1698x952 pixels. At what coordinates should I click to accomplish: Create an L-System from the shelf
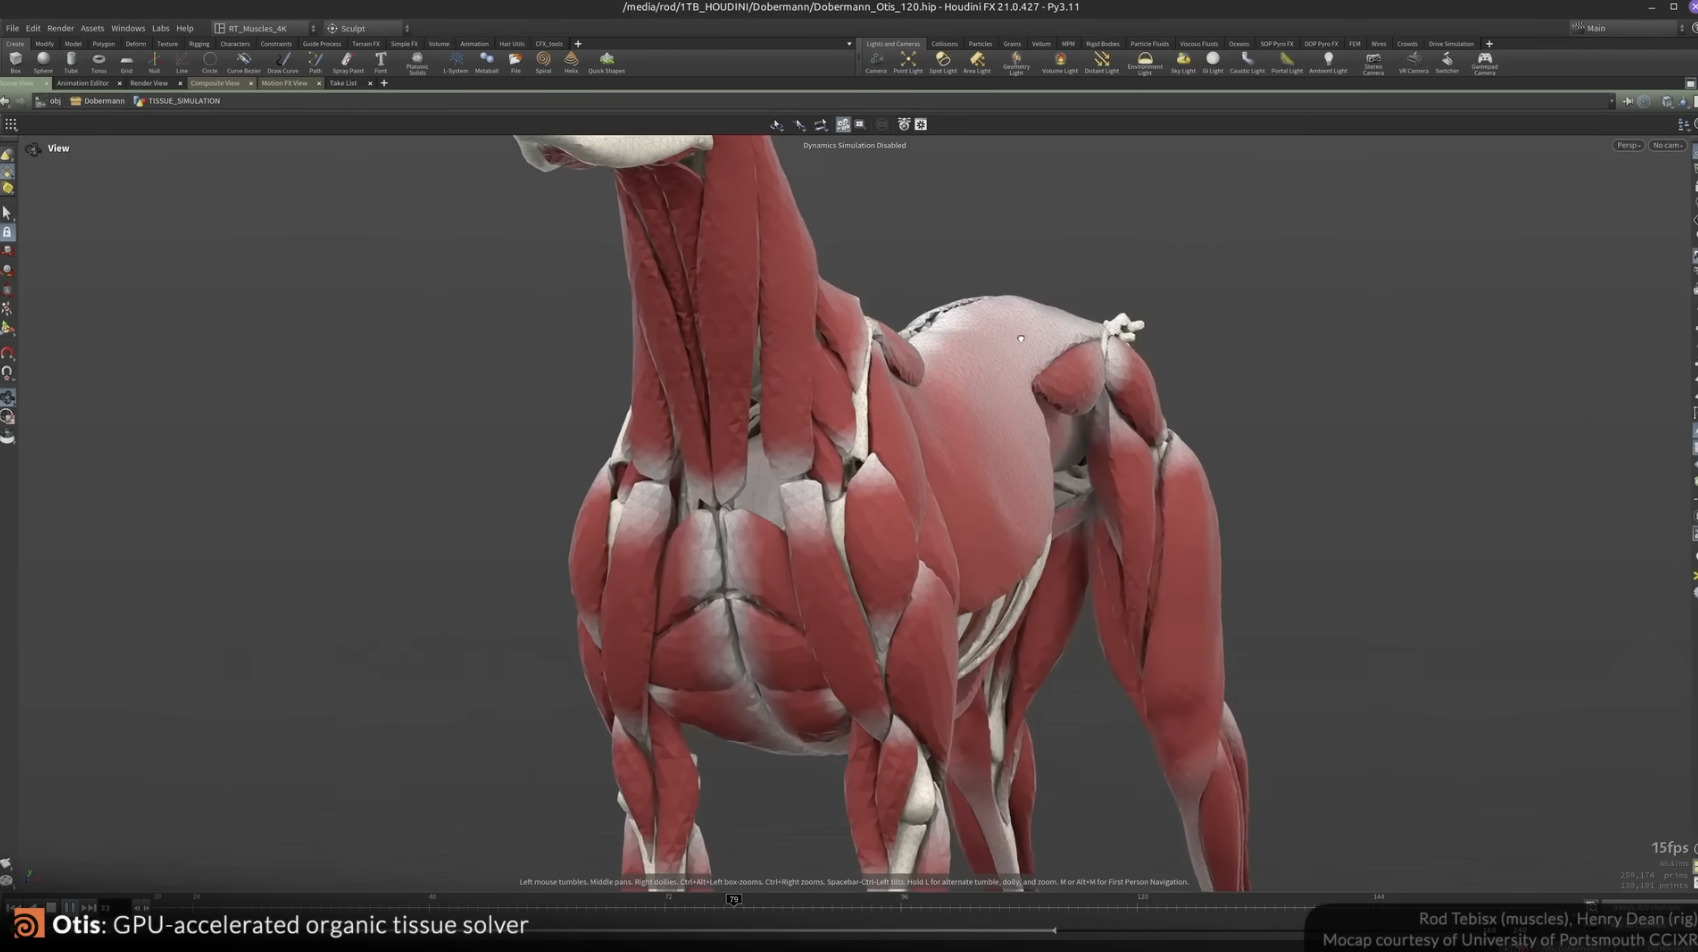click(x=455, y=63)
